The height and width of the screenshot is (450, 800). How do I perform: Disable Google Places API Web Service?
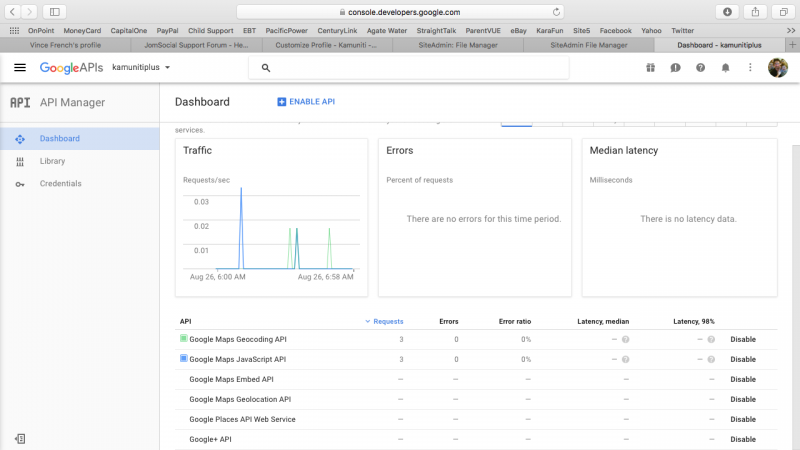click(743, 419)
